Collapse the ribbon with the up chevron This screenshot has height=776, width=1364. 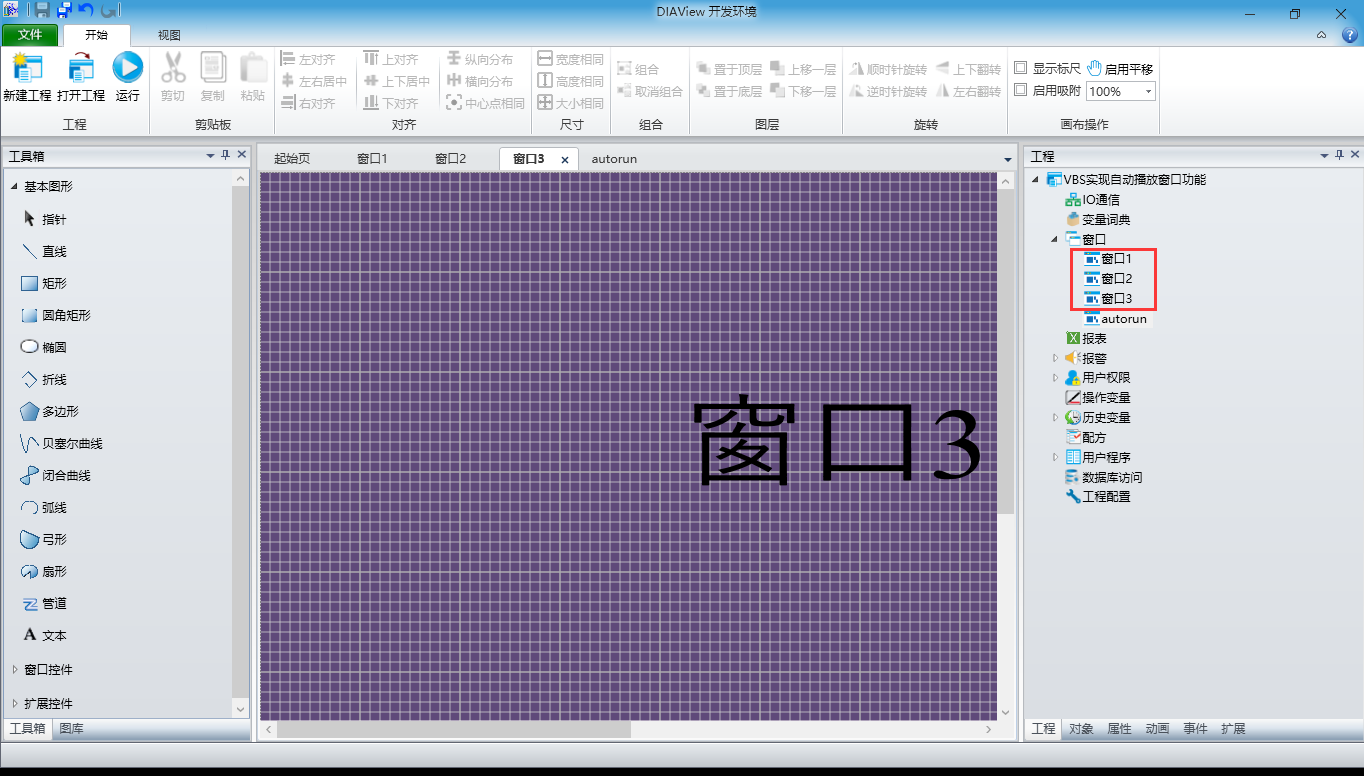point(1321,34)
